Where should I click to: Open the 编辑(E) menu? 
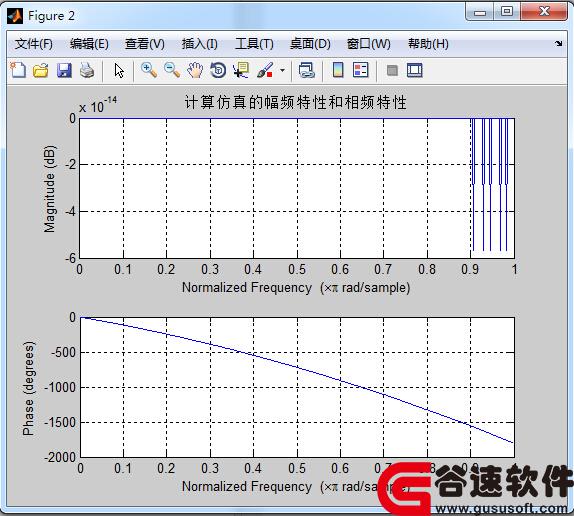pos(89,44)
